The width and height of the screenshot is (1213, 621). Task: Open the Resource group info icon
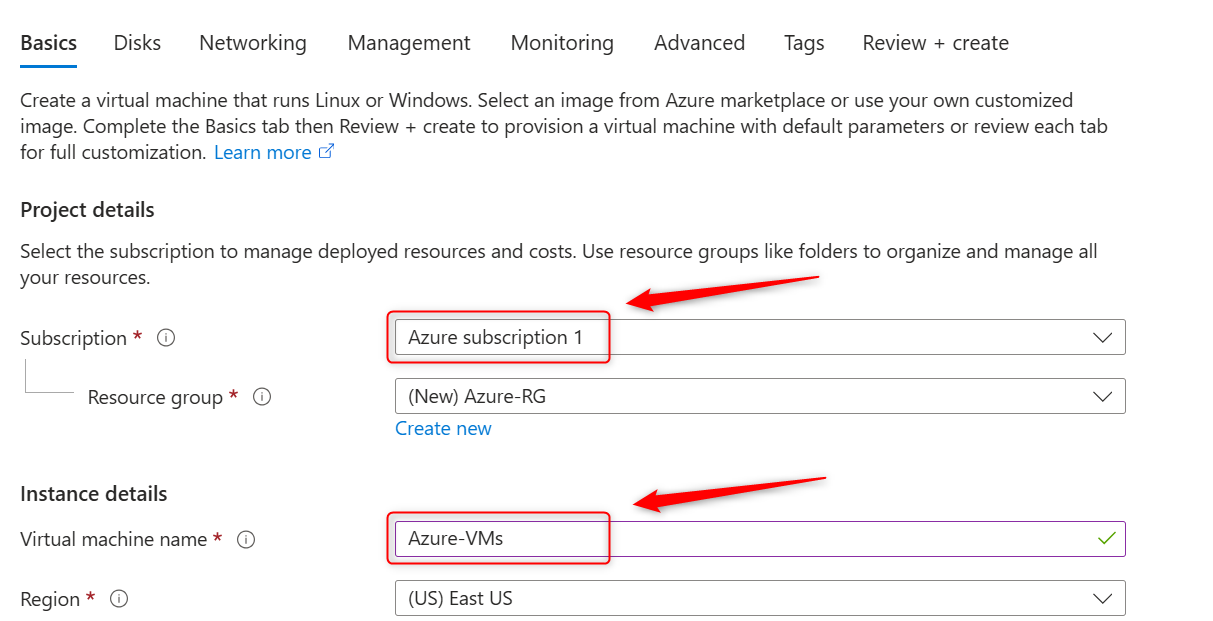point(262,397)
